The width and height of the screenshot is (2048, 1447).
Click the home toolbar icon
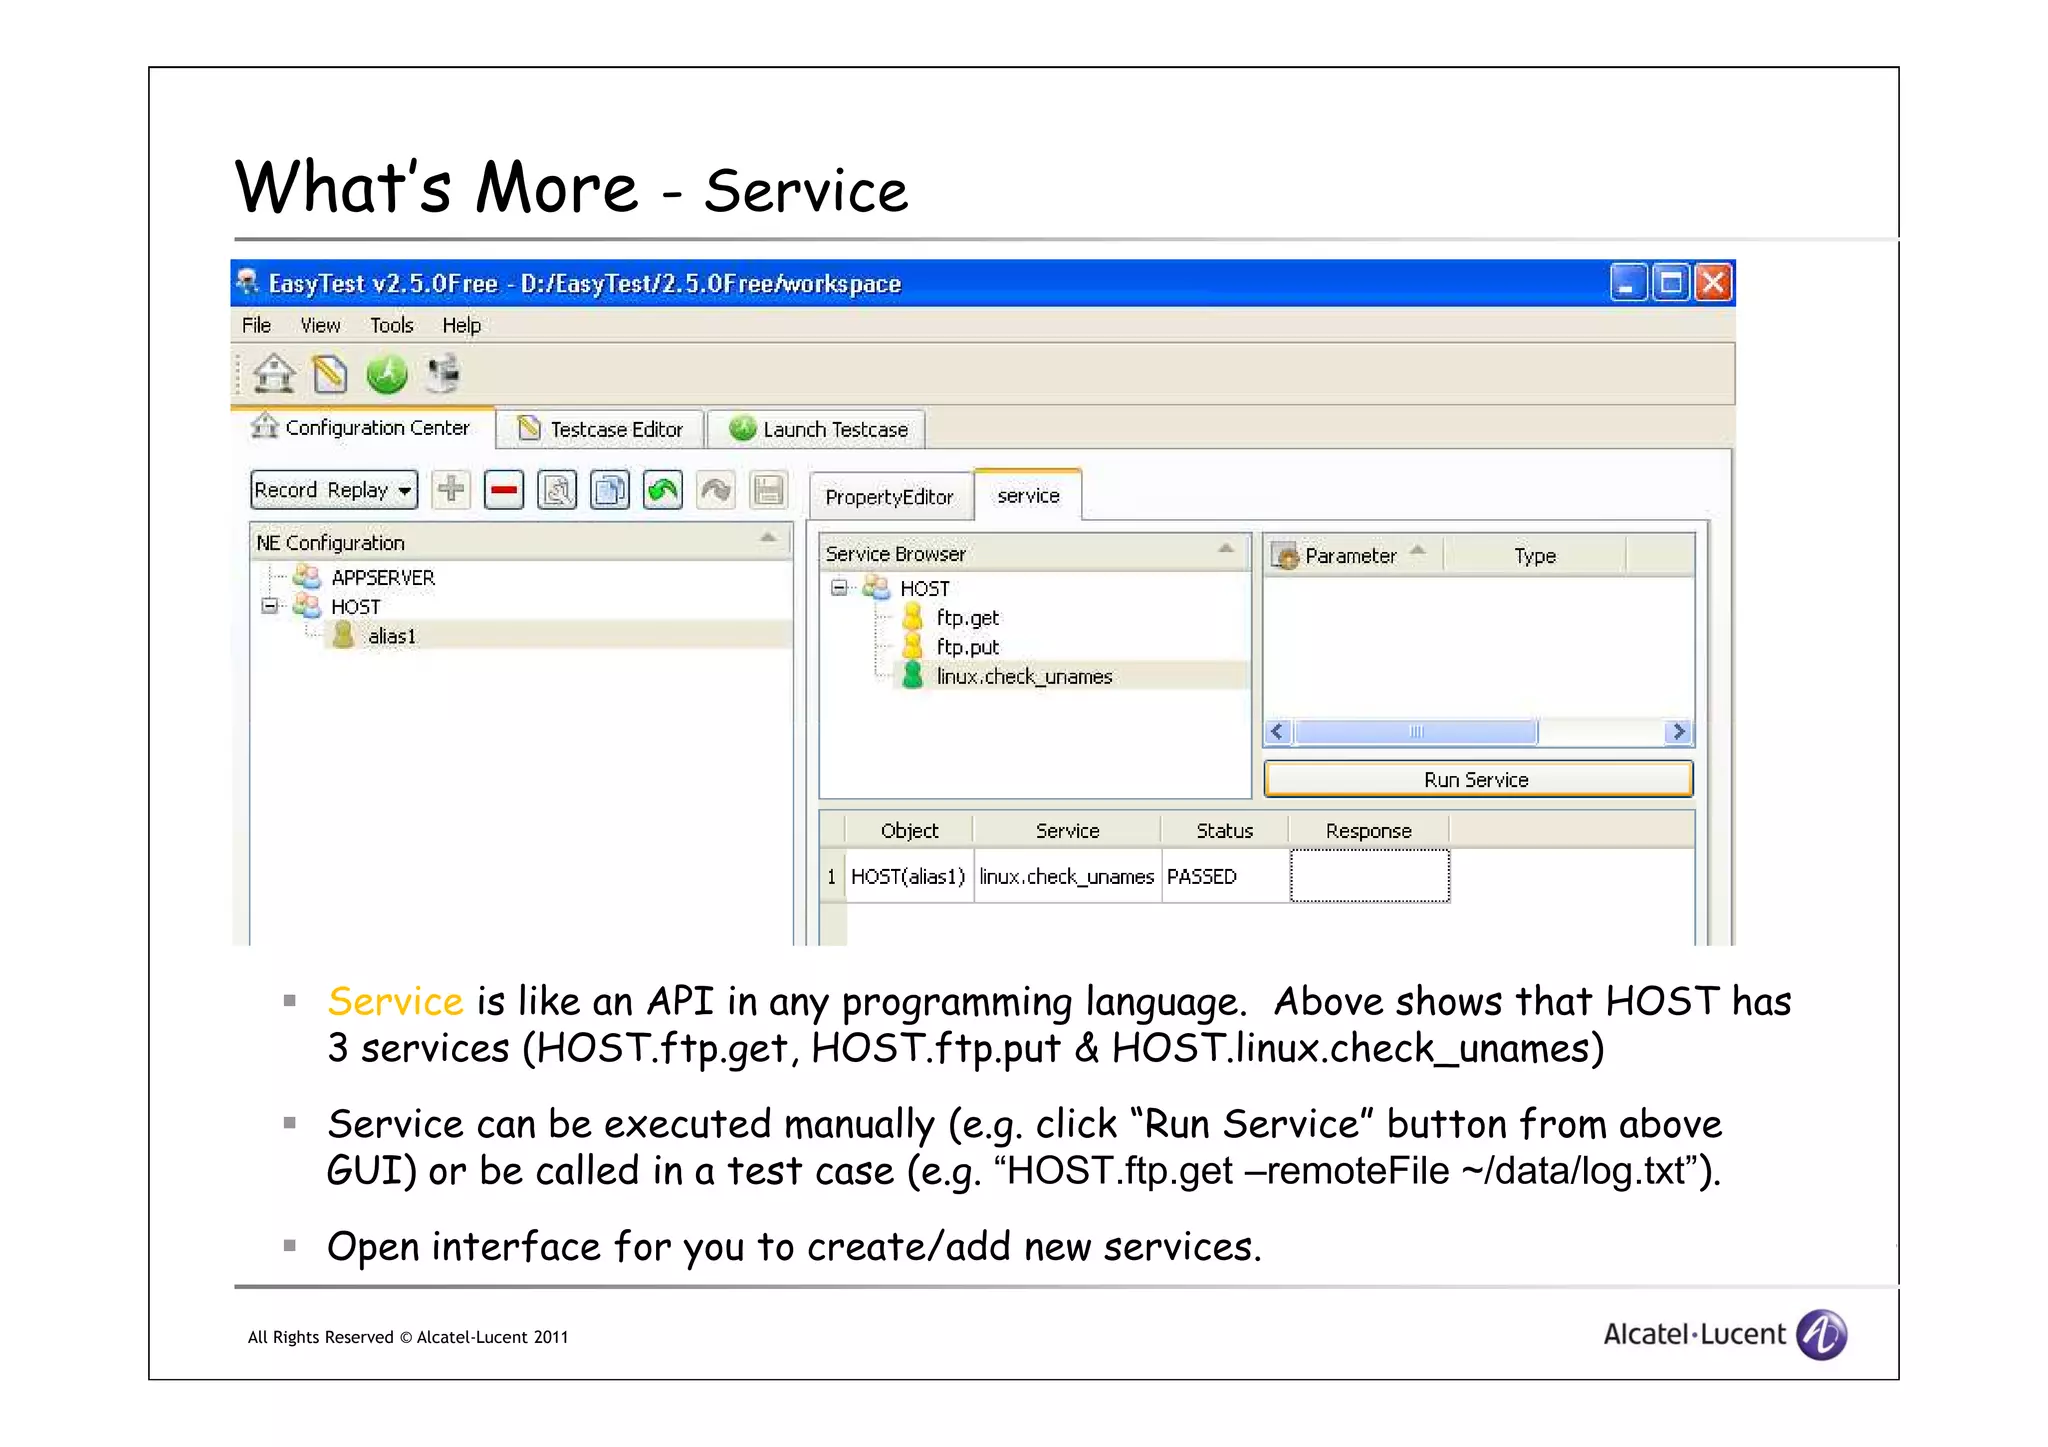click(273, 374)
